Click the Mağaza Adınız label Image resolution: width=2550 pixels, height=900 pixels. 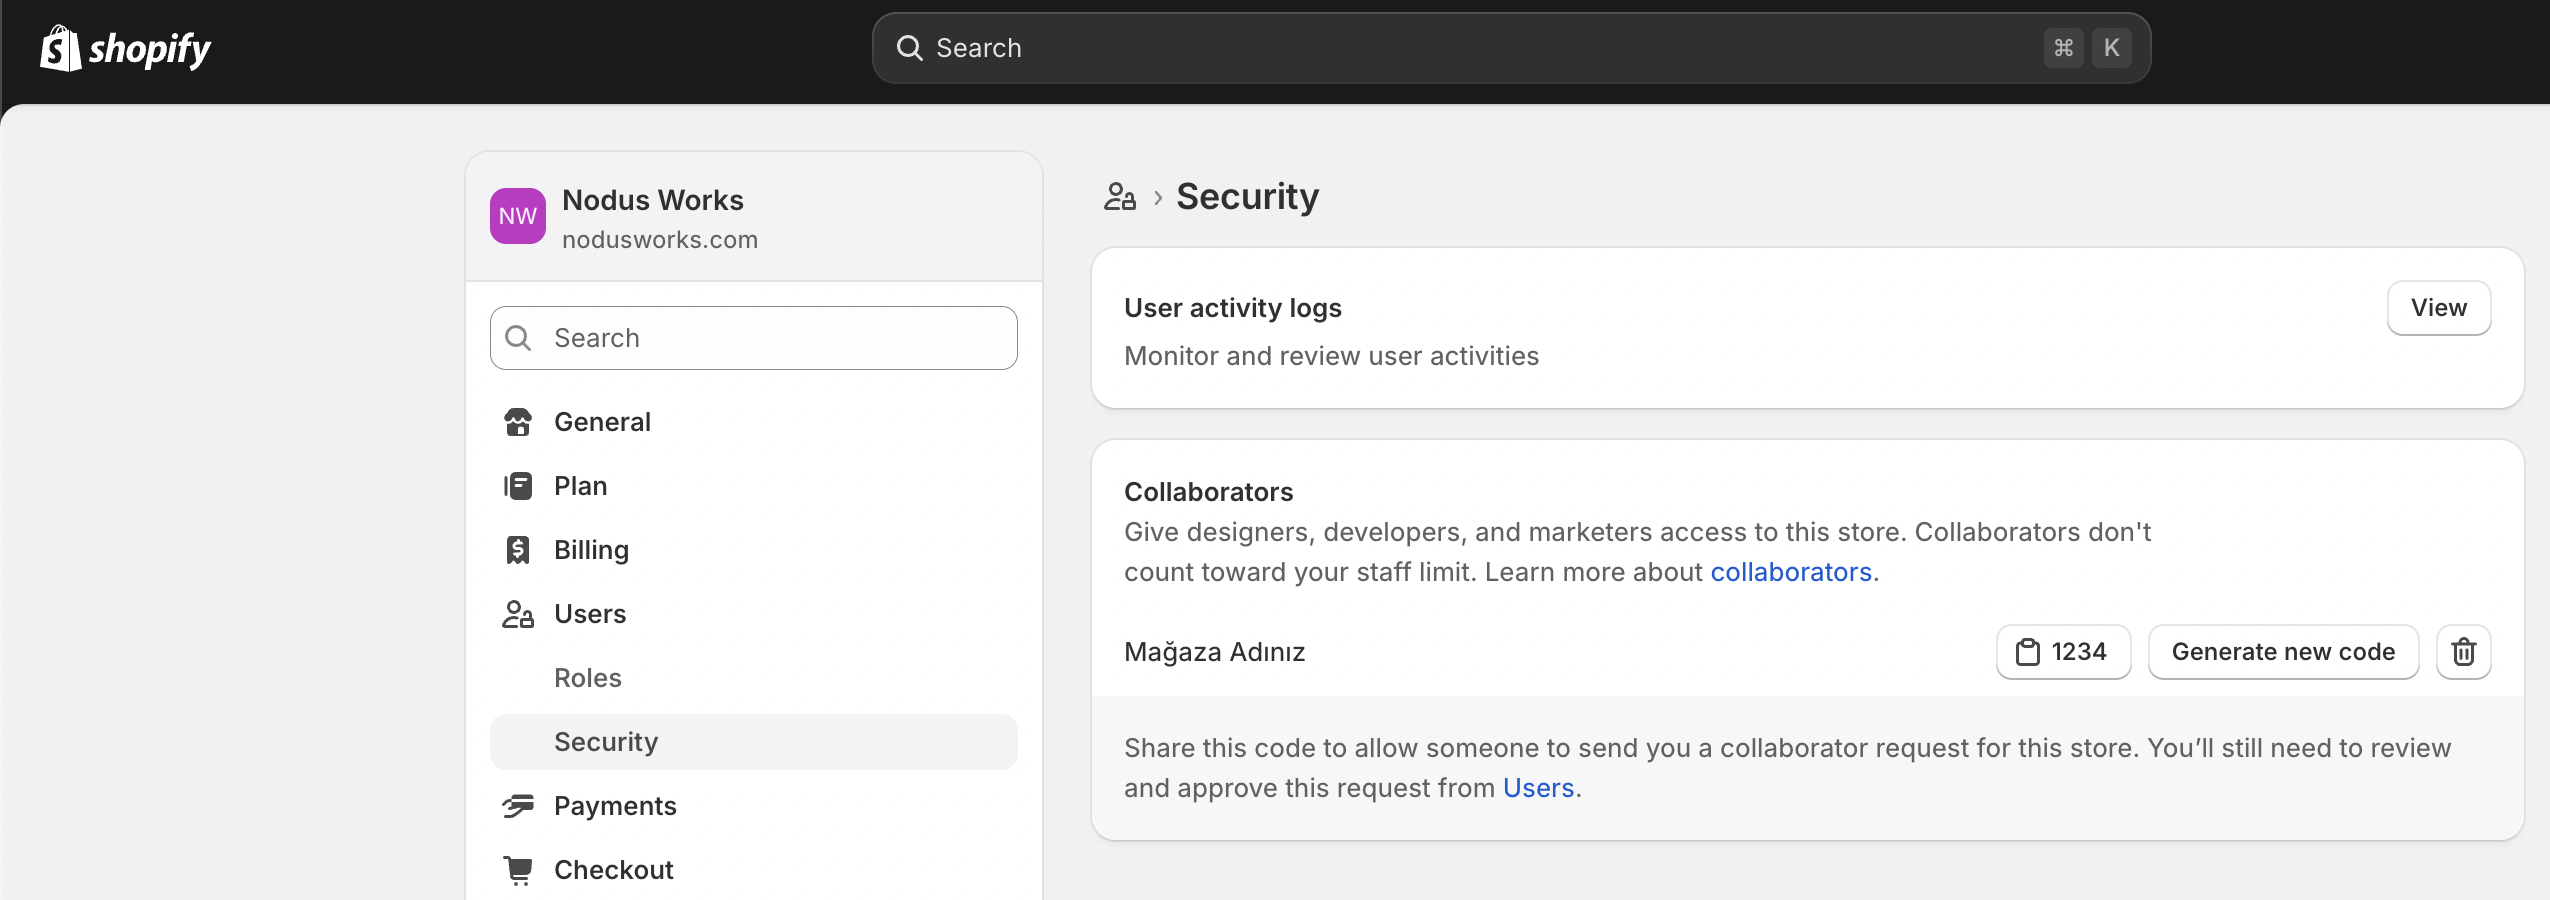tap(1215, 652)
